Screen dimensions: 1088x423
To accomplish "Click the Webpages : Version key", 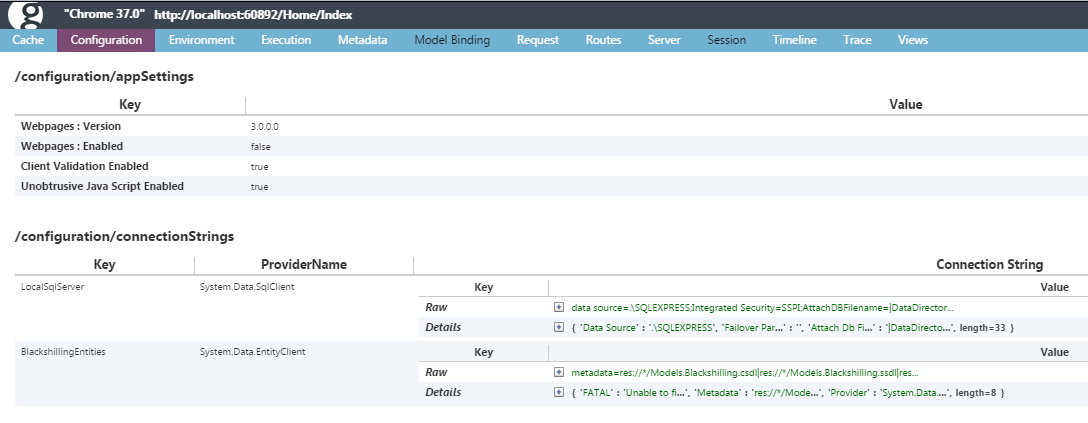I will [71, 126].
